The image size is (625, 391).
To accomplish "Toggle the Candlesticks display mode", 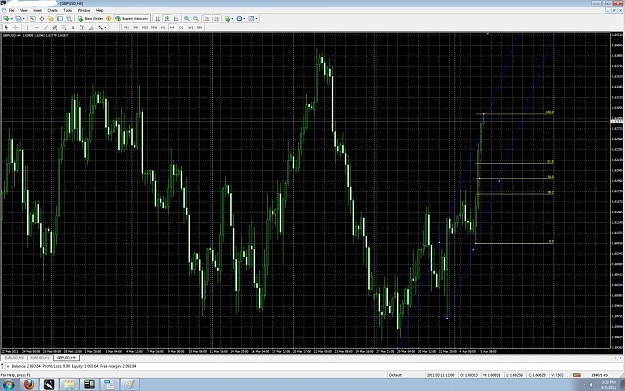I will pyautogui.click(x=167, y=18).
